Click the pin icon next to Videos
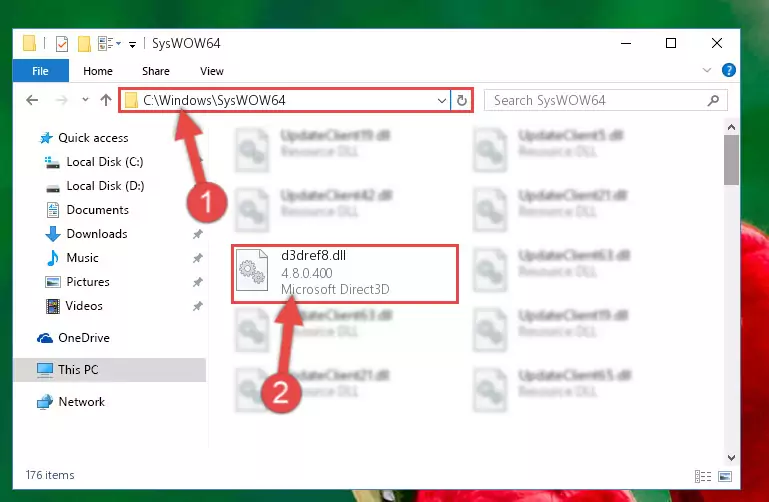The width and height of the screenshot is (769, 502). click(198, 306)
